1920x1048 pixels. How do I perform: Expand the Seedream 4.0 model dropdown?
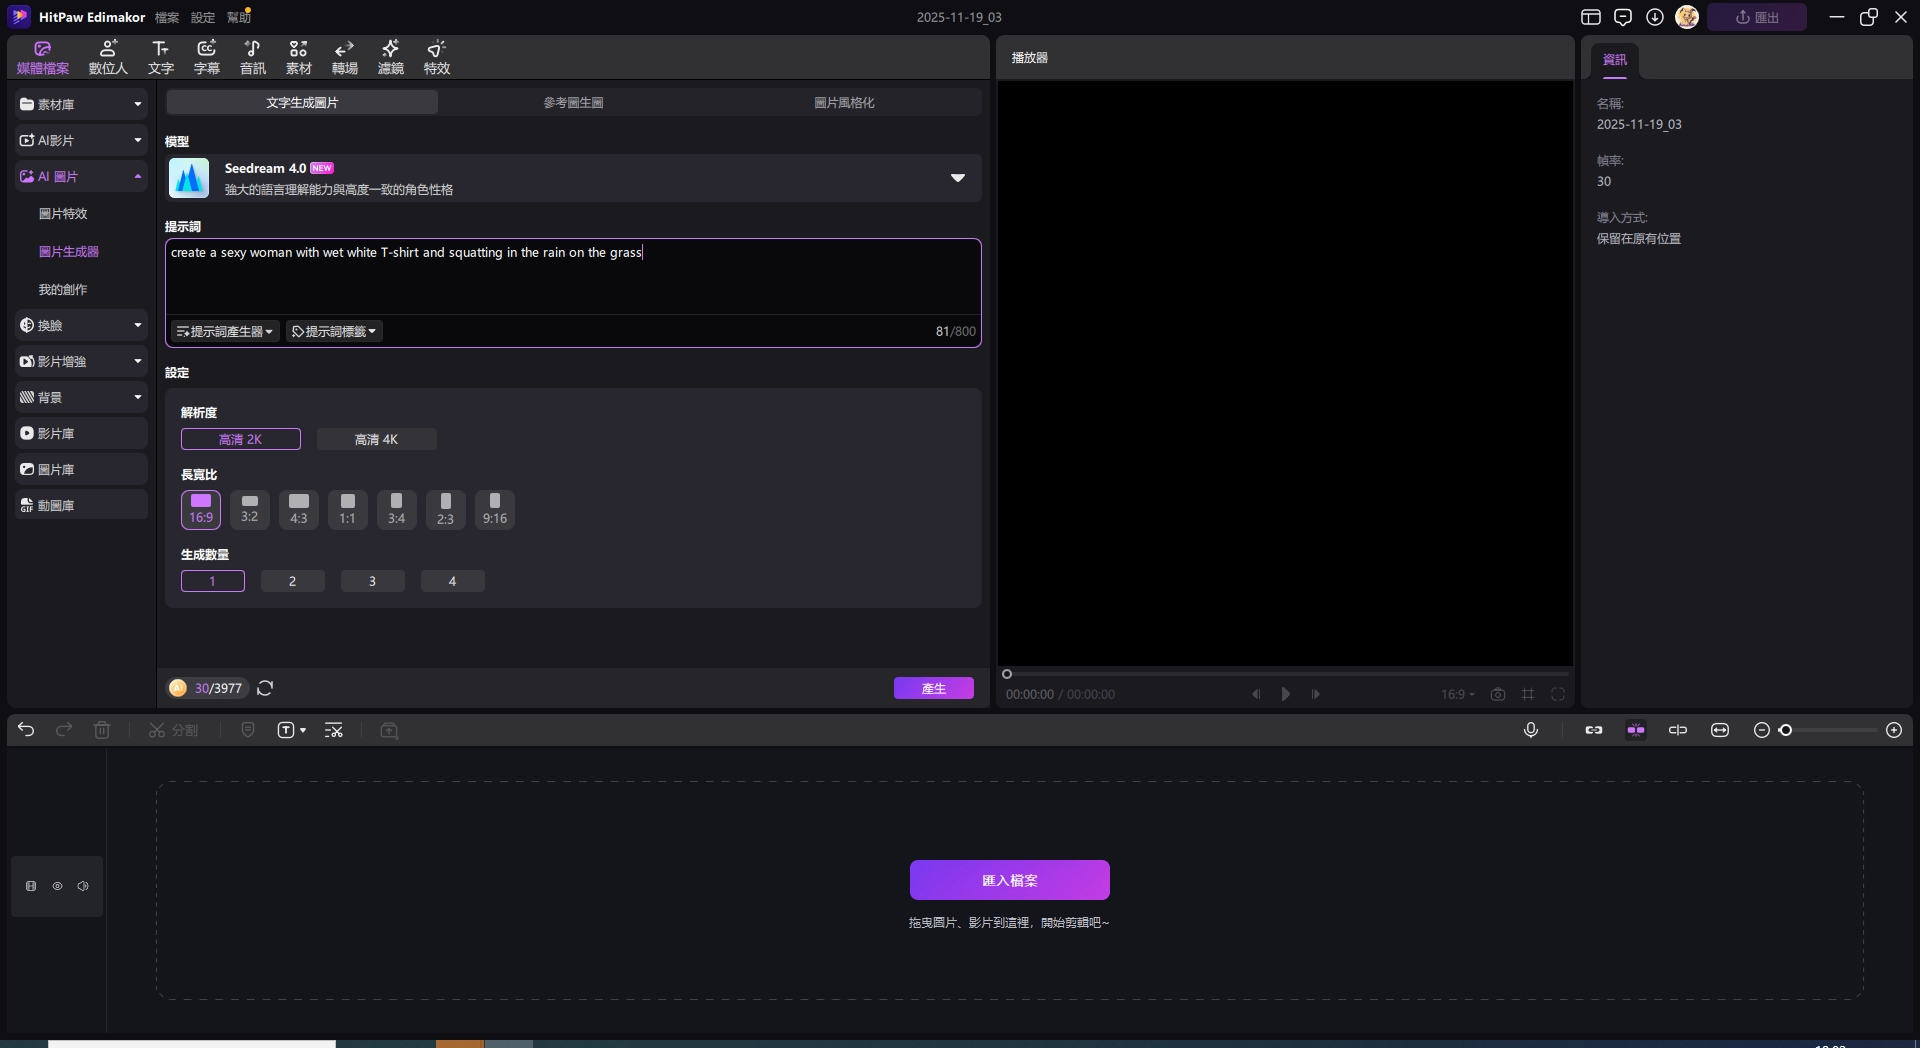pyautogui.click(x=957, y=178)
